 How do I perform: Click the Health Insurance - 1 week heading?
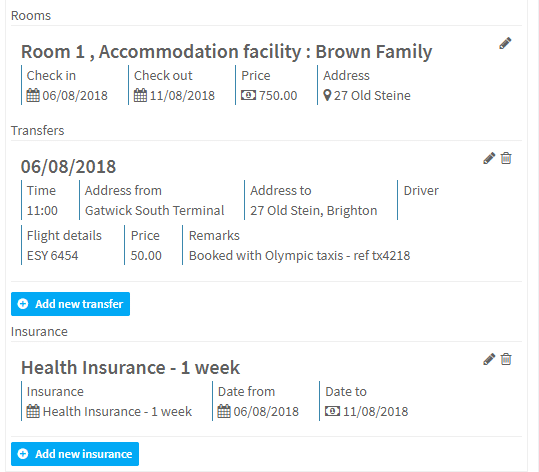click(x=130, y=367)
